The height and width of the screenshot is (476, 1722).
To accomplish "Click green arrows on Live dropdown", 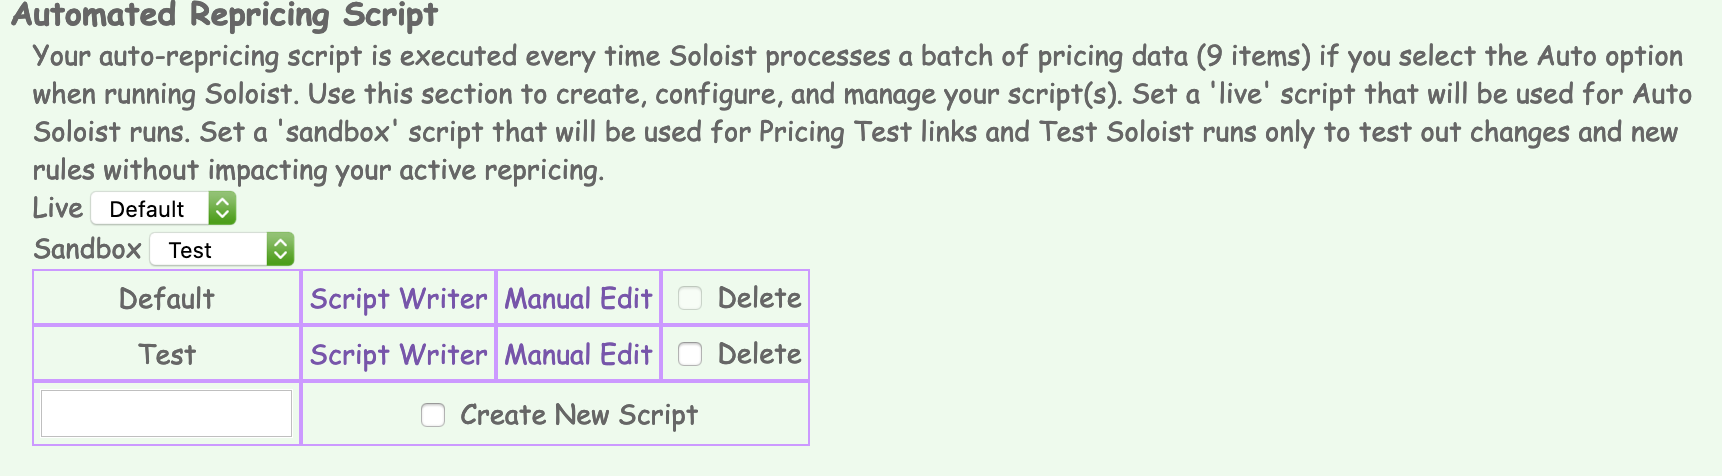I will (222, 208).
